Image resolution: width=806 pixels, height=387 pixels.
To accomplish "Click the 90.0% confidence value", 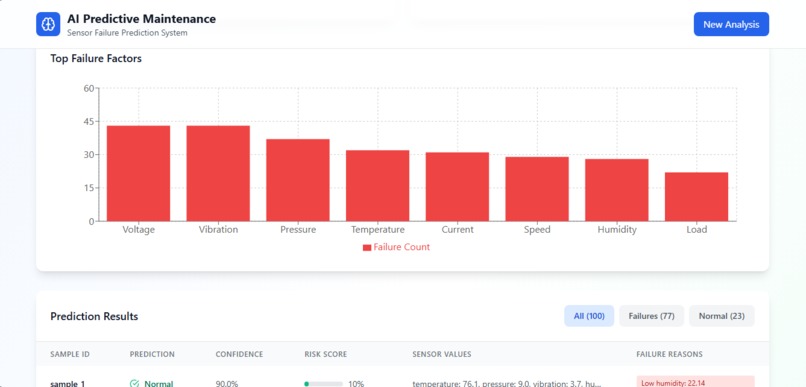I will tap(227, 383).
